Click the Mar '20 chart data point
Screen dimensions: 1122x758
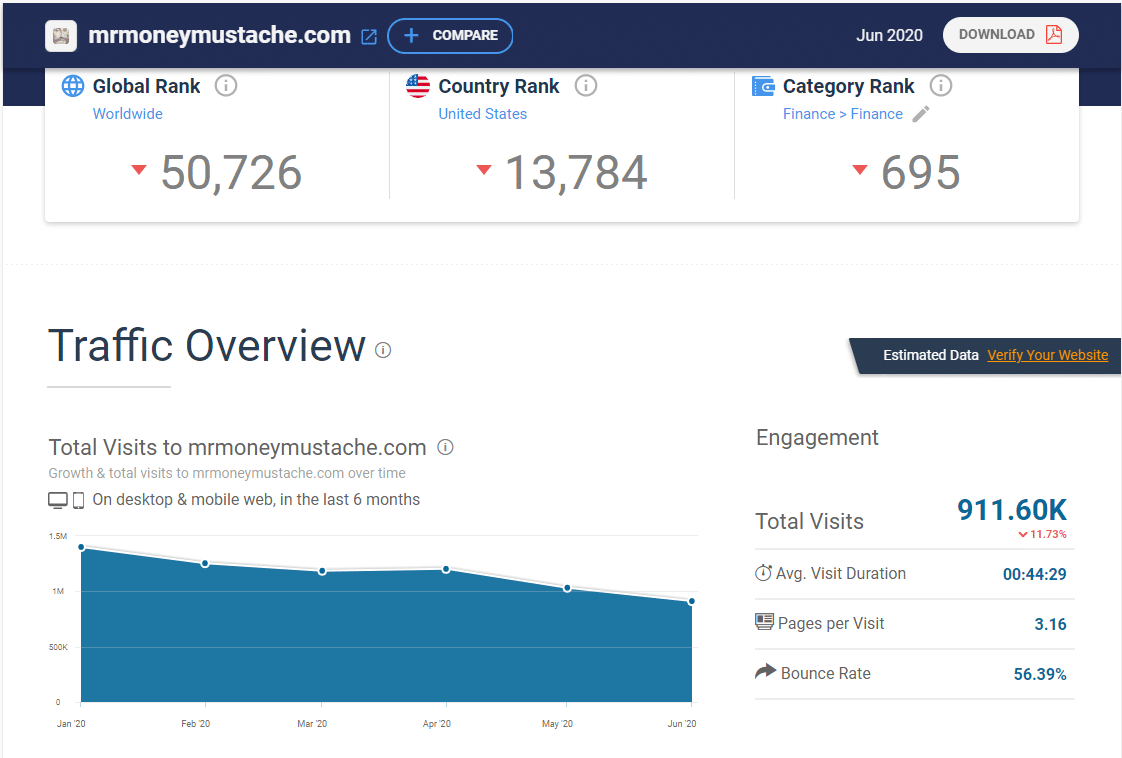pyautogui.click(x=322, y=571)
